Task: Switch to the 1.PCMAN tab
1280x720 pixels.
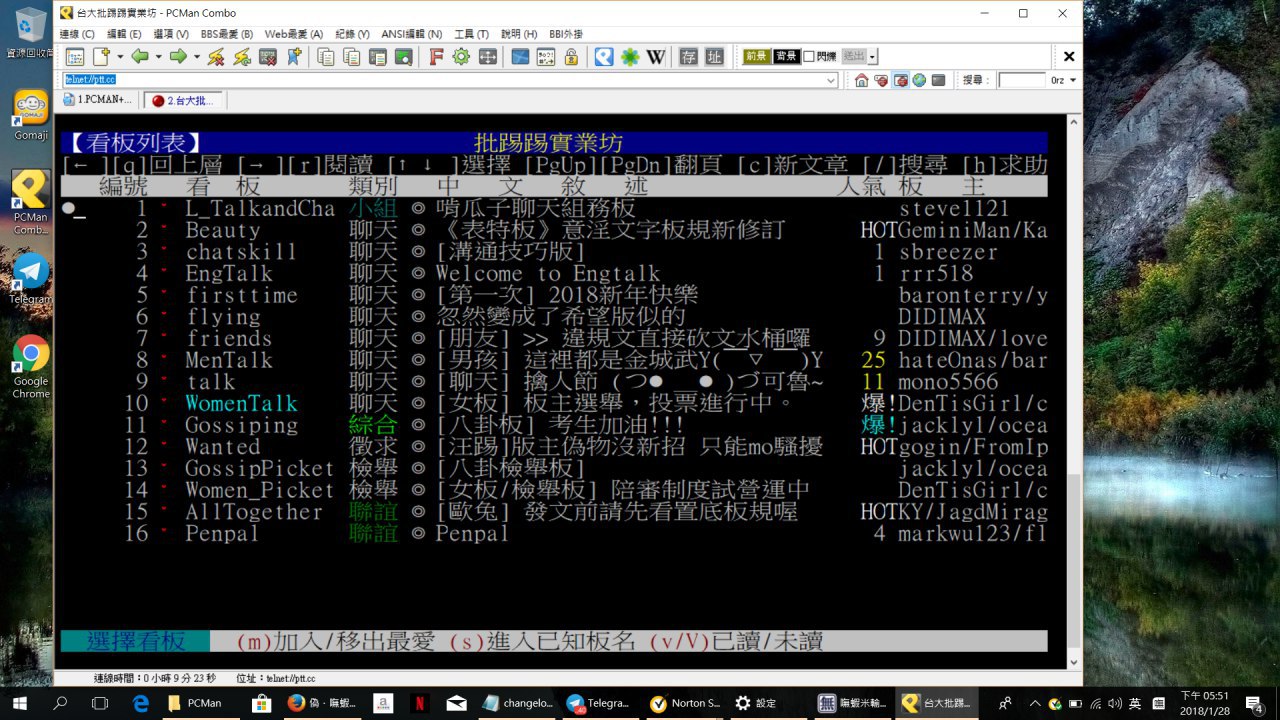Action: click(x=98, y=100)
